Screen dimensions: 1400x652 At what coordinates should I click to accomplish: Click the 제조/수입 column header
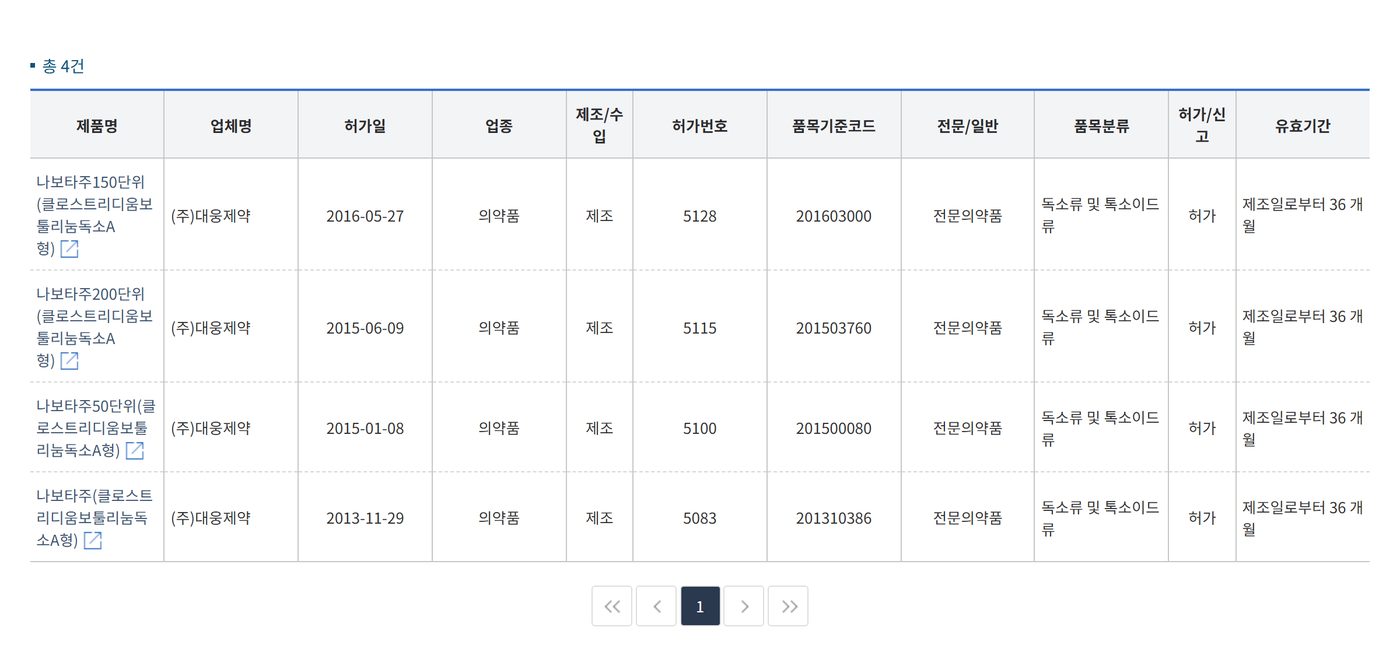tap(600, 125)
